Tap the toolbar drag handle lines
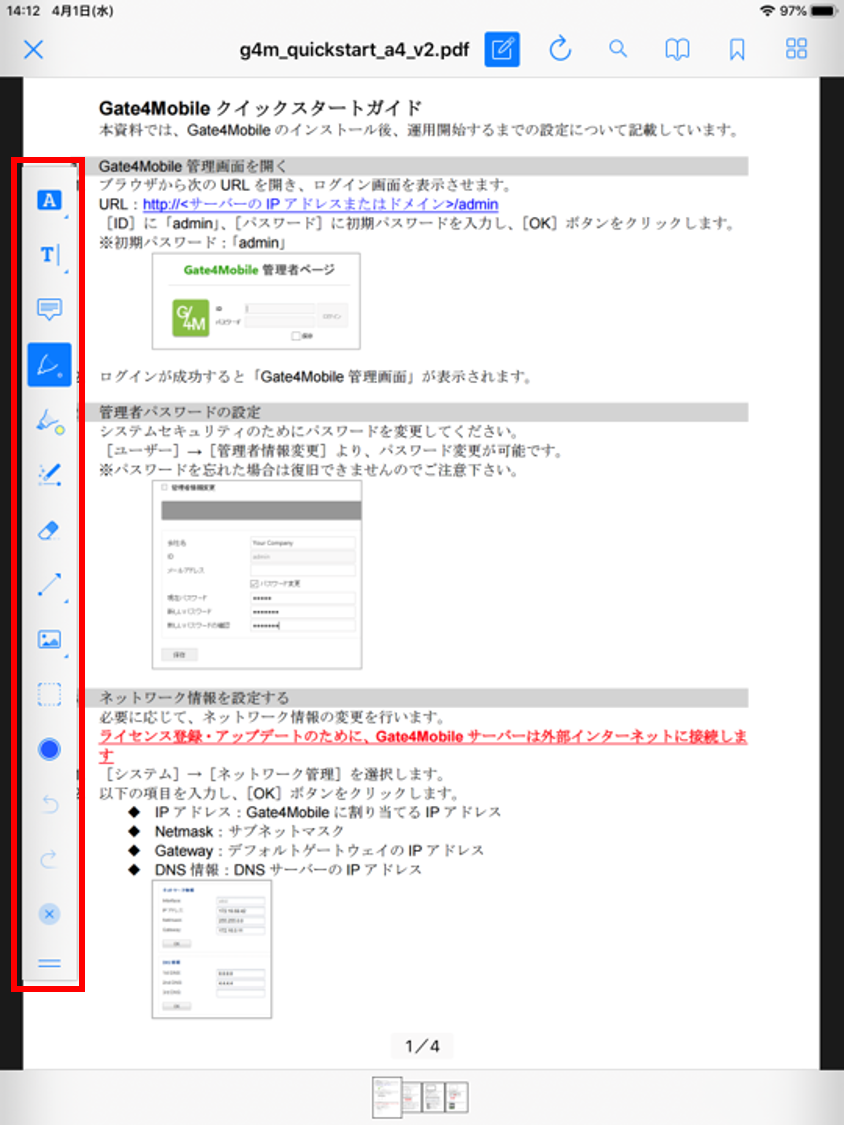This screenshot has width=844, height=1125. (49, 964)
